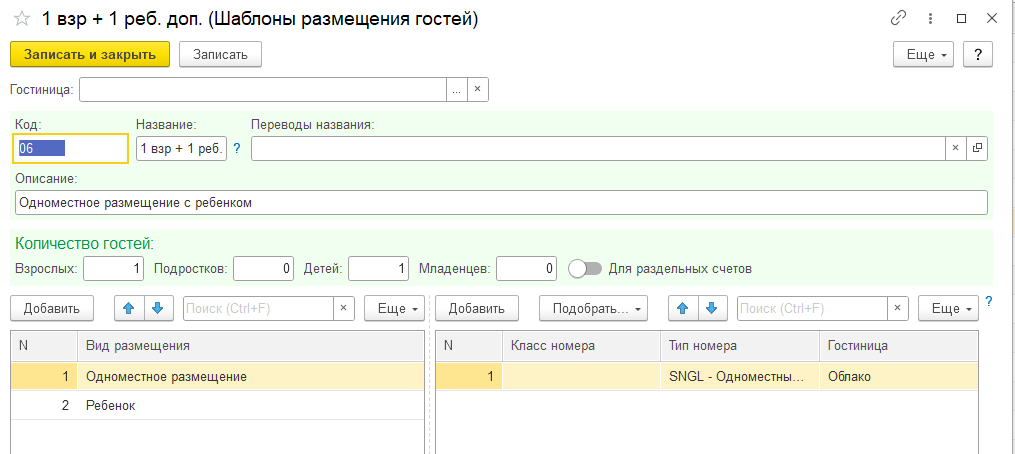Screen dimensions: 1015x454
Task: Expand the Подобрать dropdown
Action: 593,308
